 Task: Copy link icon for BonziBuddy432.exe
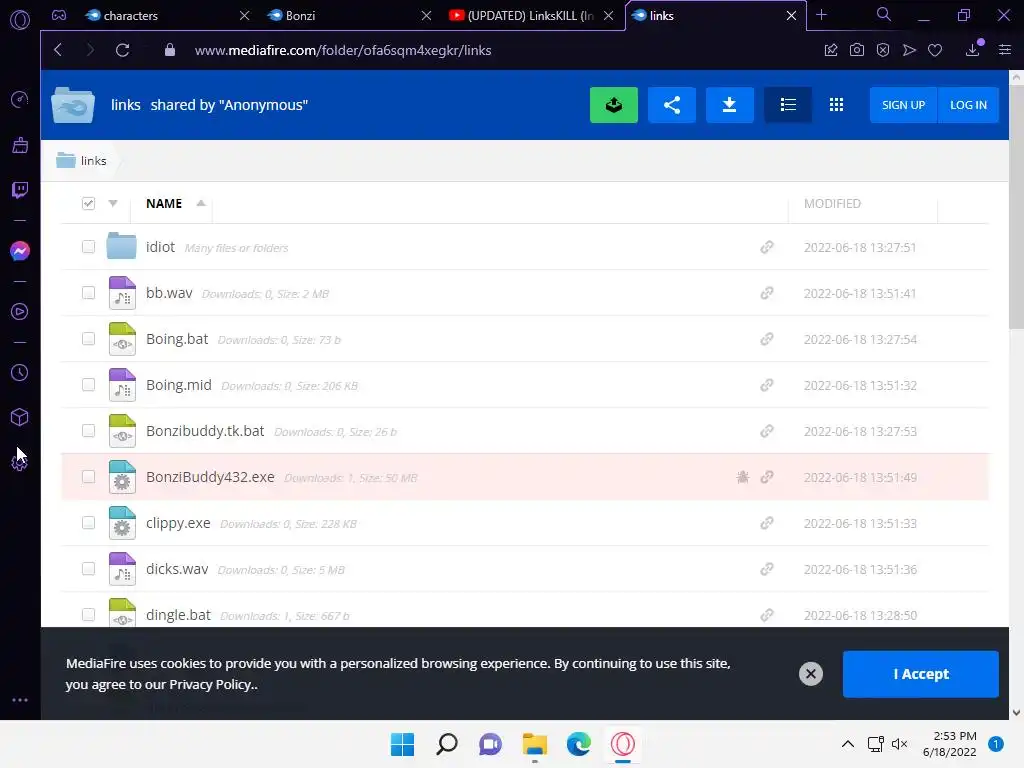coord(767,477)
